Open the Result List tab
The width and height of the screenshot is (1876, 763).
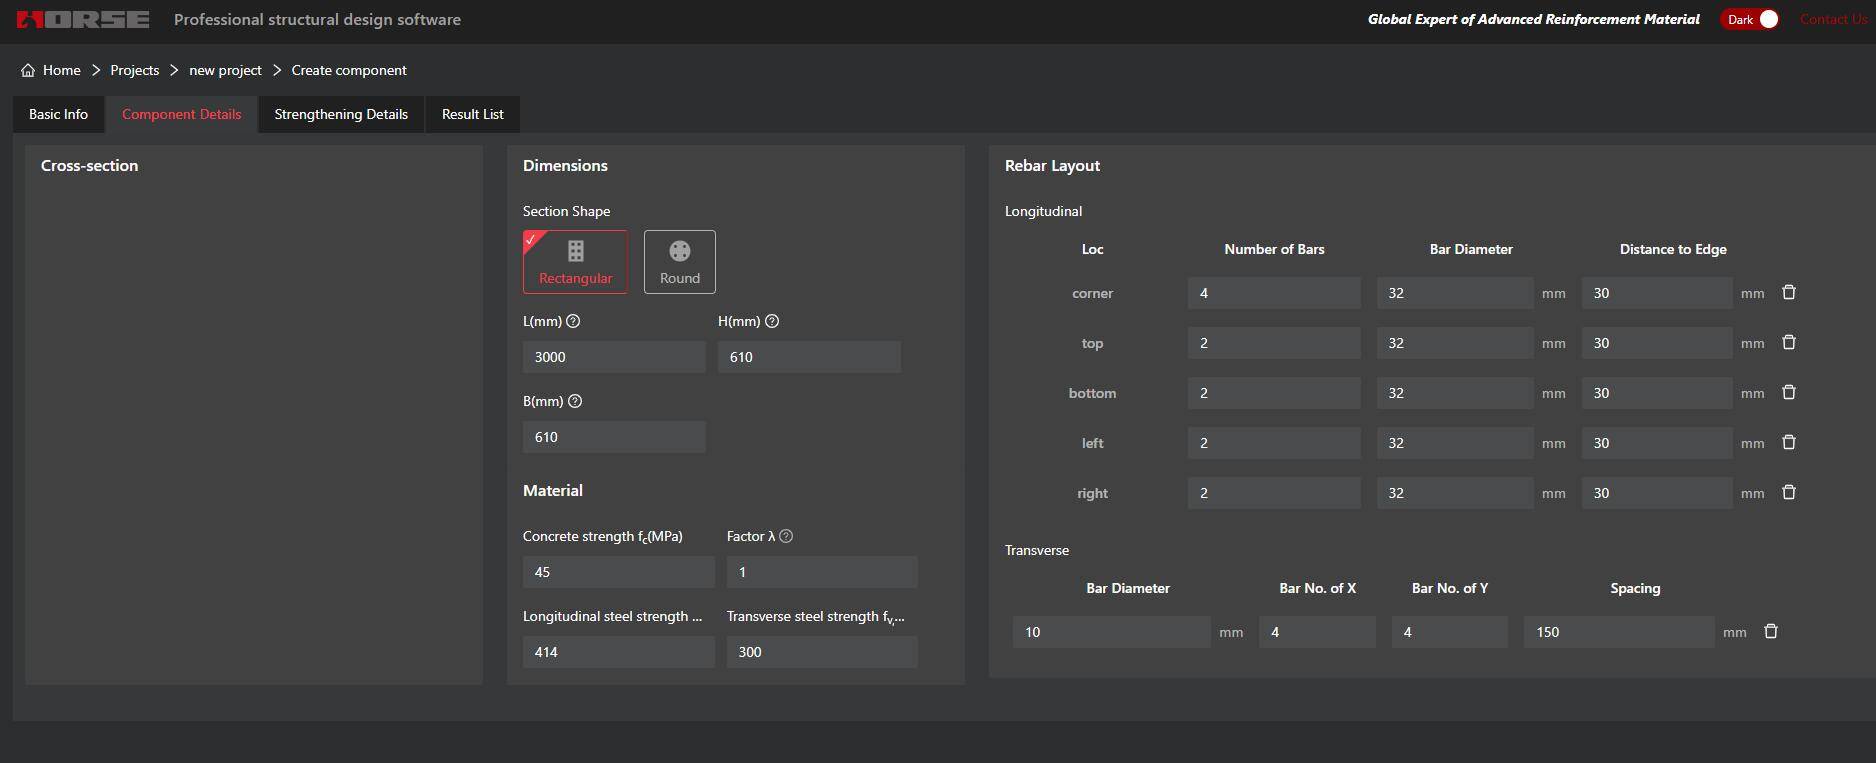[x=472, y=114]
